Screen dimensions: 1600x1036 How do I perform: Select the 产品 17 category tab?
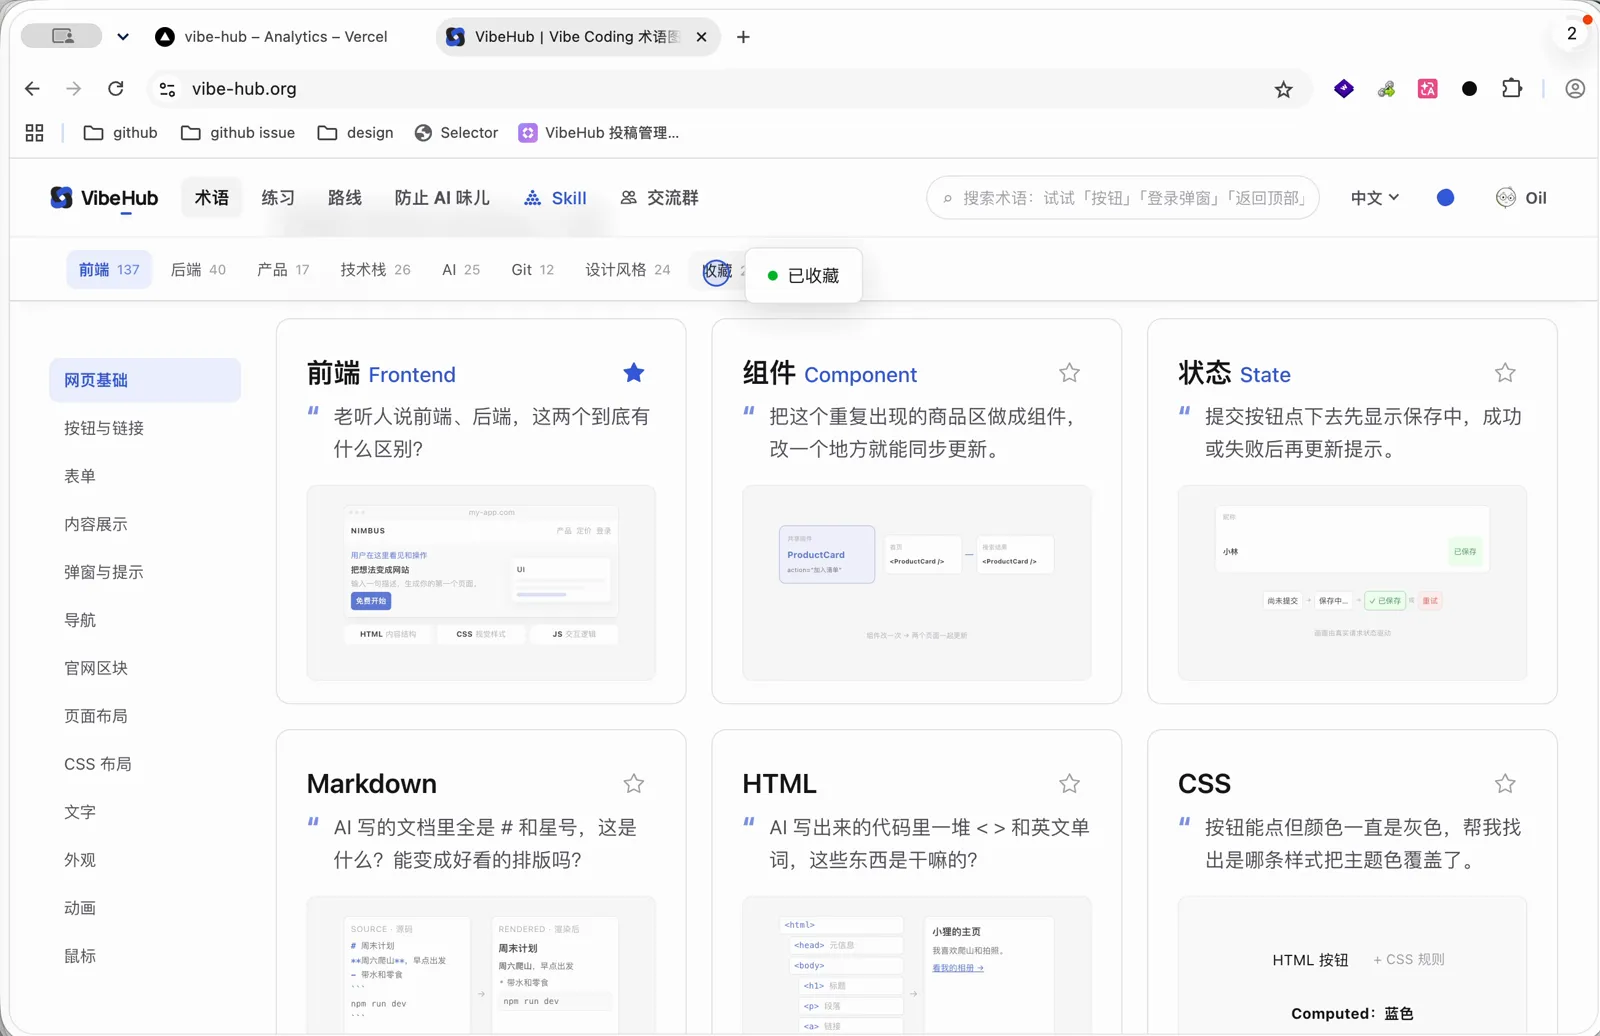click(283, 270)
